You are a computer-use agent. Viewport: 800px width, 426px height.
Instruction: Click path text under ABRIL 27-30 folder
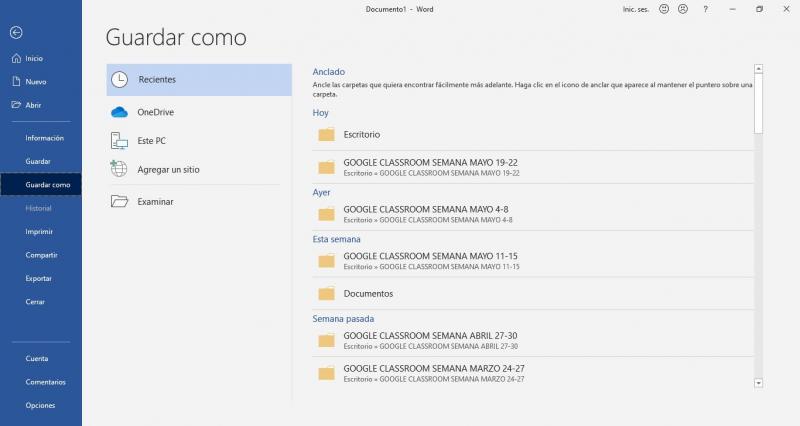pyautogui.click(x=431, y=346)
